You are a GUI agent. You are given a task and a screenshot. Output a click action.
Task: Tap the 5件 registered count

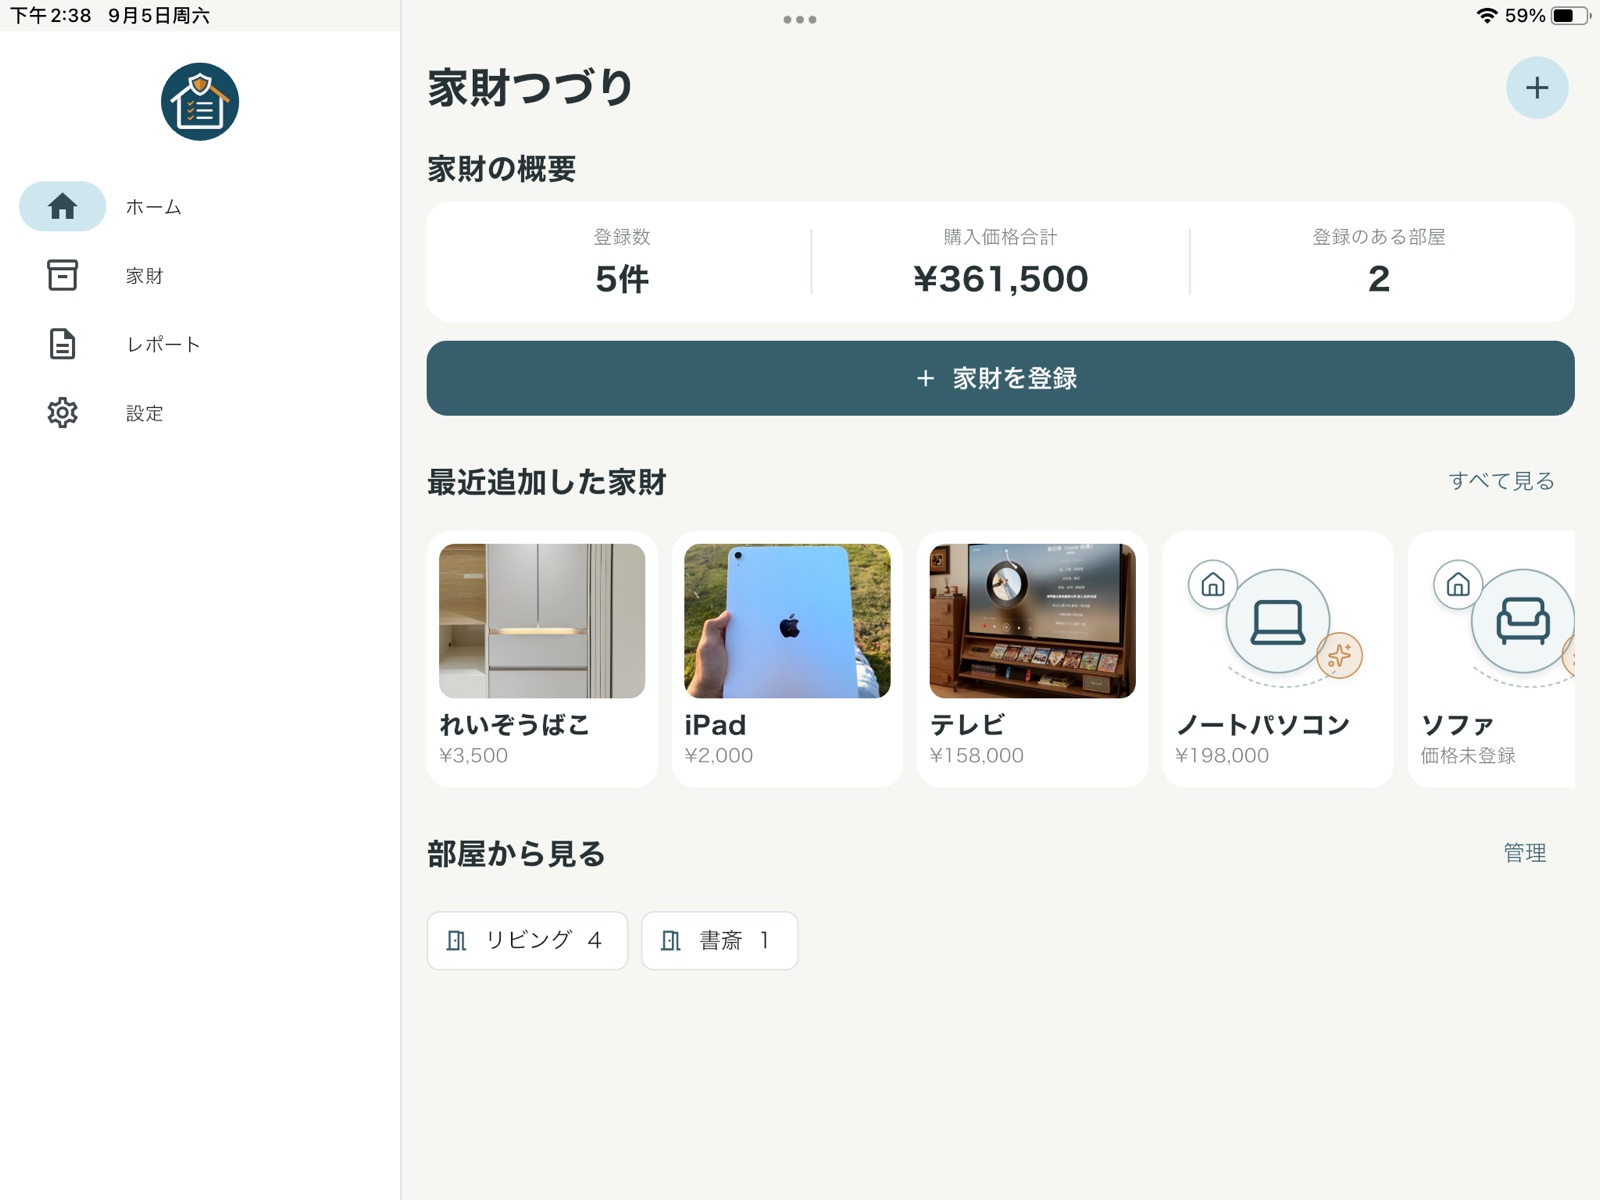coord(622,279)
